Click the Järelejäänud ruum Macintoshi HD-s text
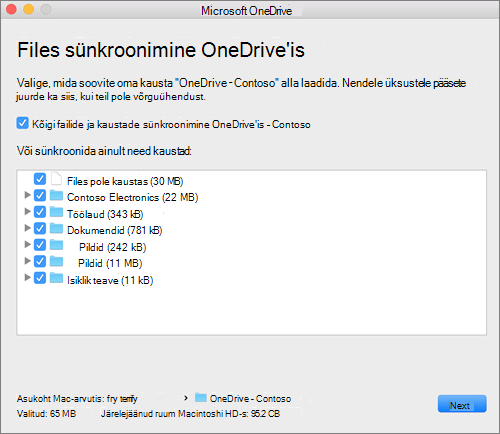Image resolution: width=500 pixels, height=434 pixels. pos(190,414)
